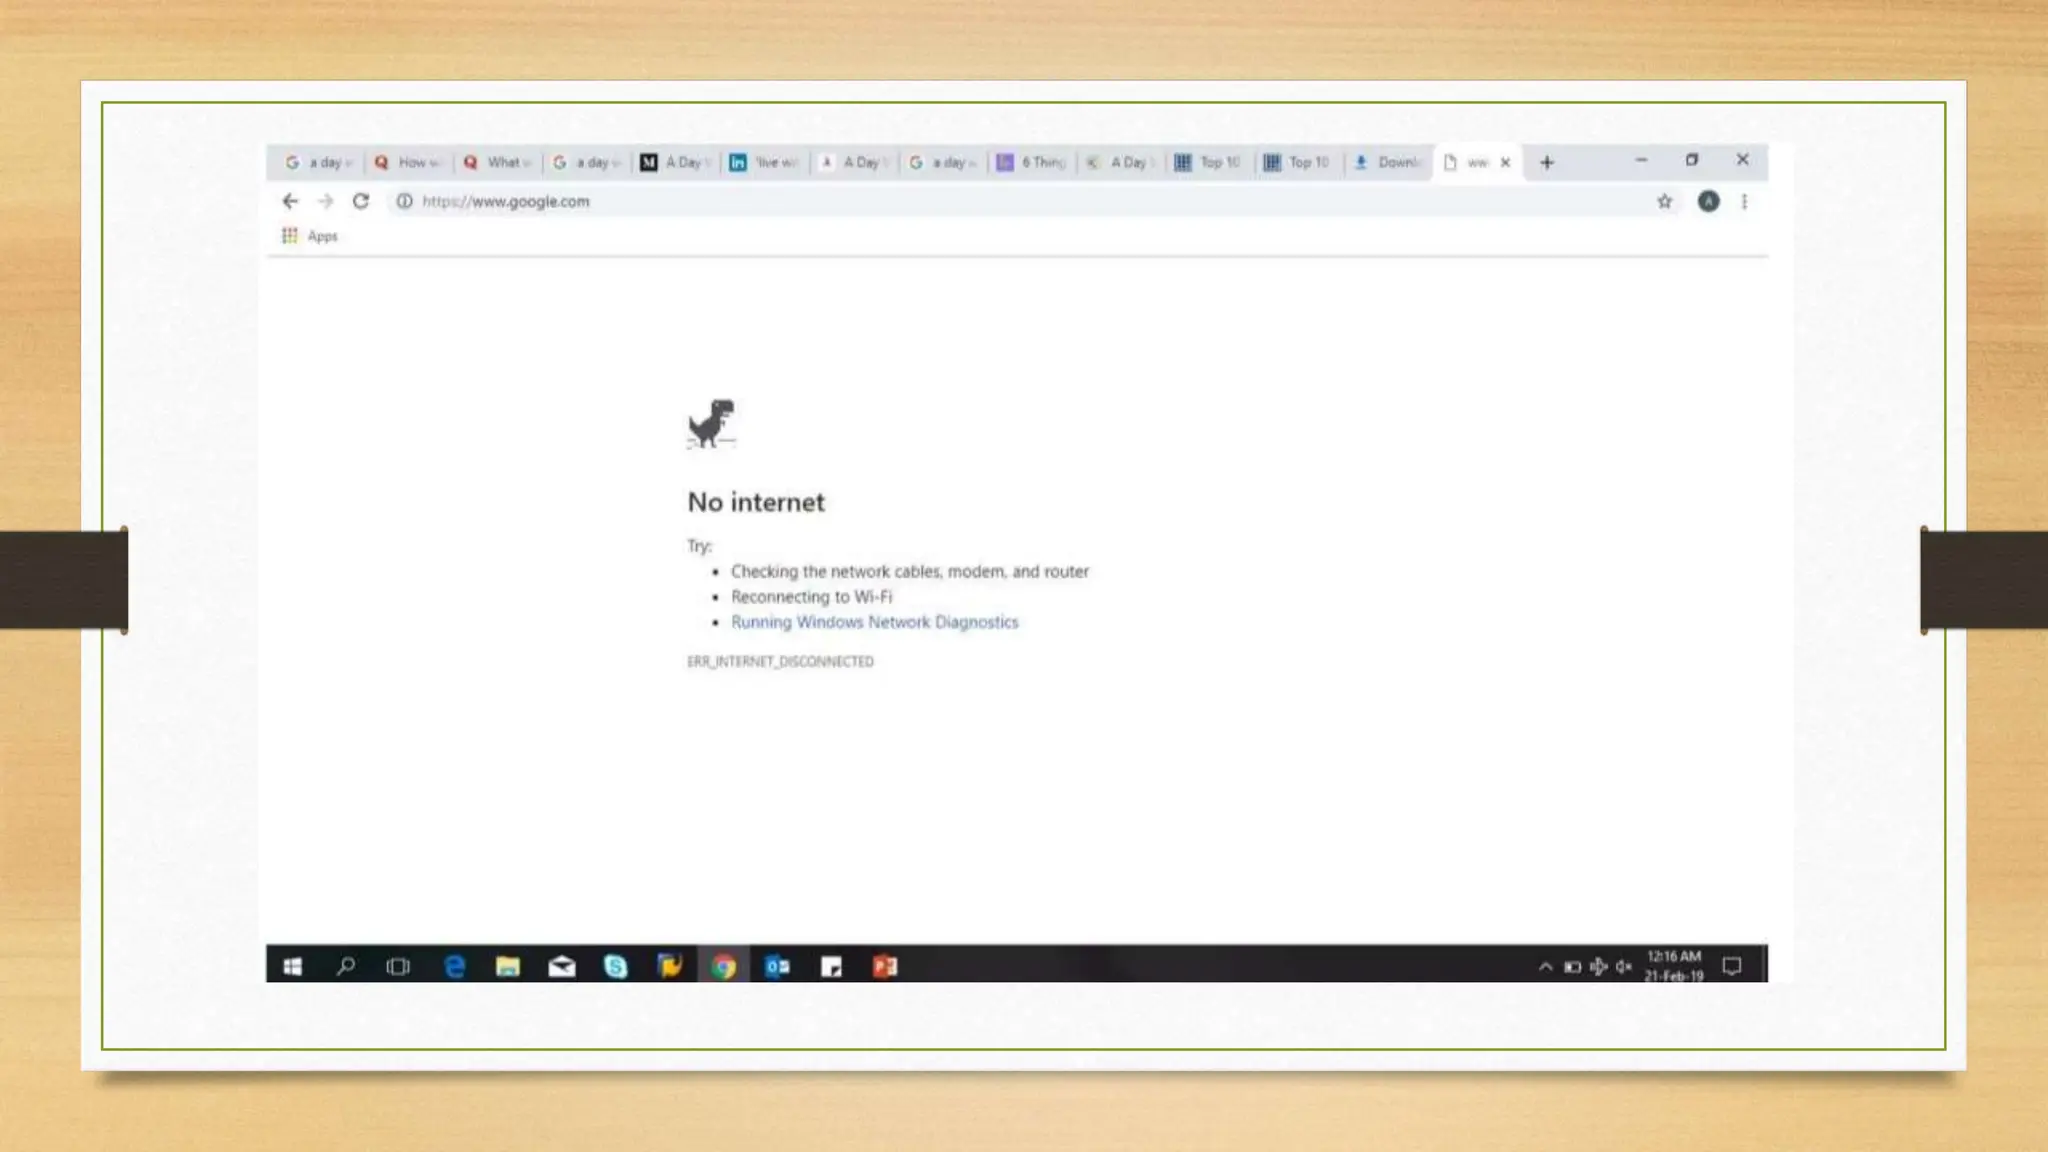Switch to the LinkedIn tab
This screenshot has width=2048, height=1152.
tap(764, 162)
